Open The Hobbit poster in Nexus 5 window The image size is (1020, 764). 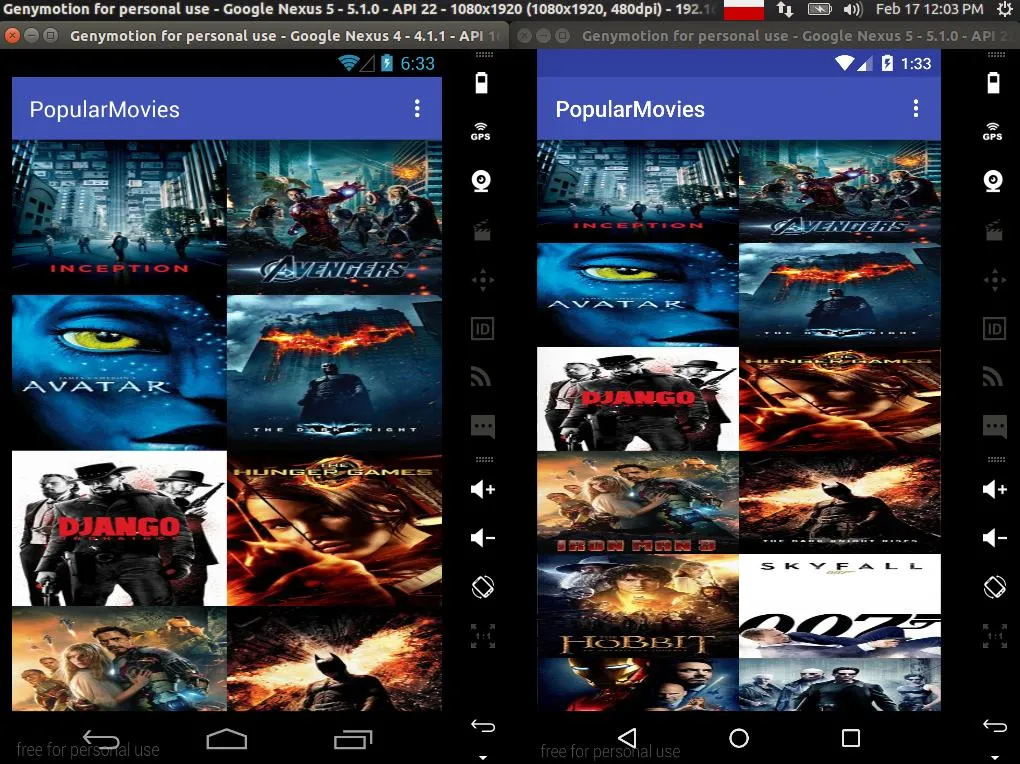(638, 606)
